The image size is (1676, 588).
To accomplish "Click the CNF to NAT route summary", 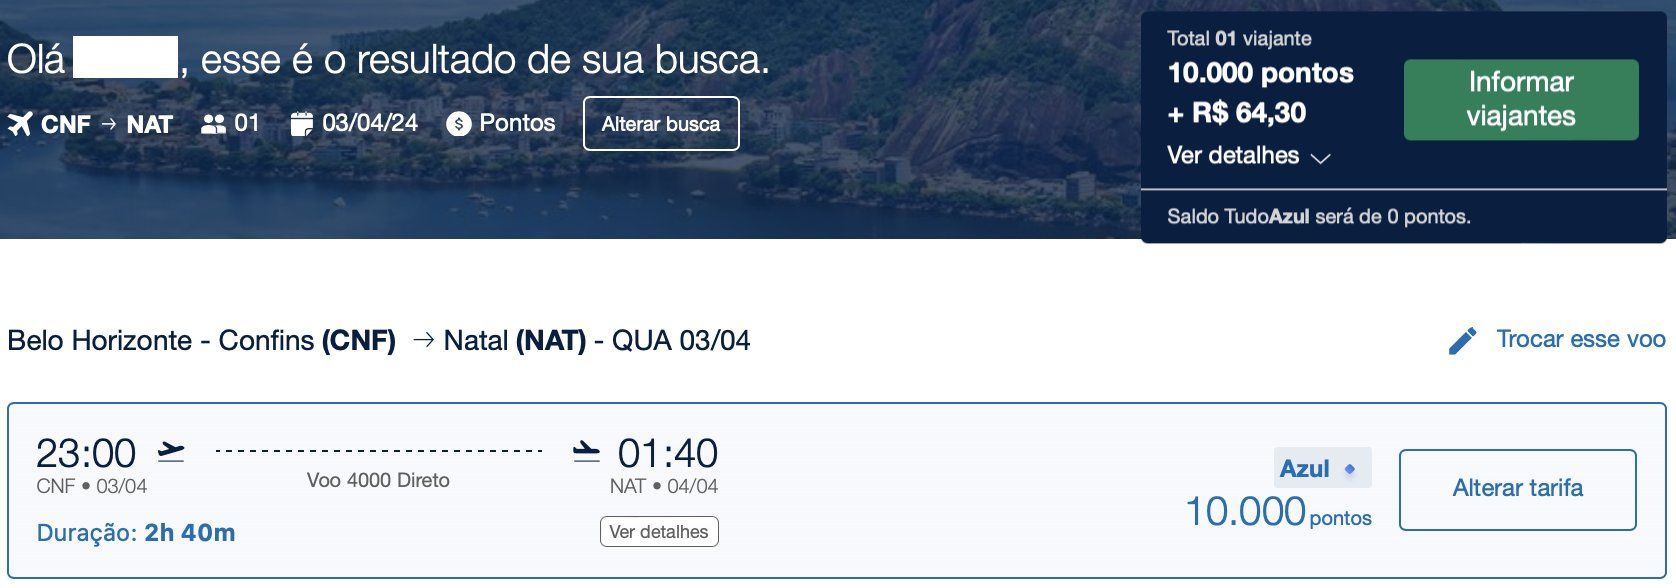I will (x=107, y=125).
